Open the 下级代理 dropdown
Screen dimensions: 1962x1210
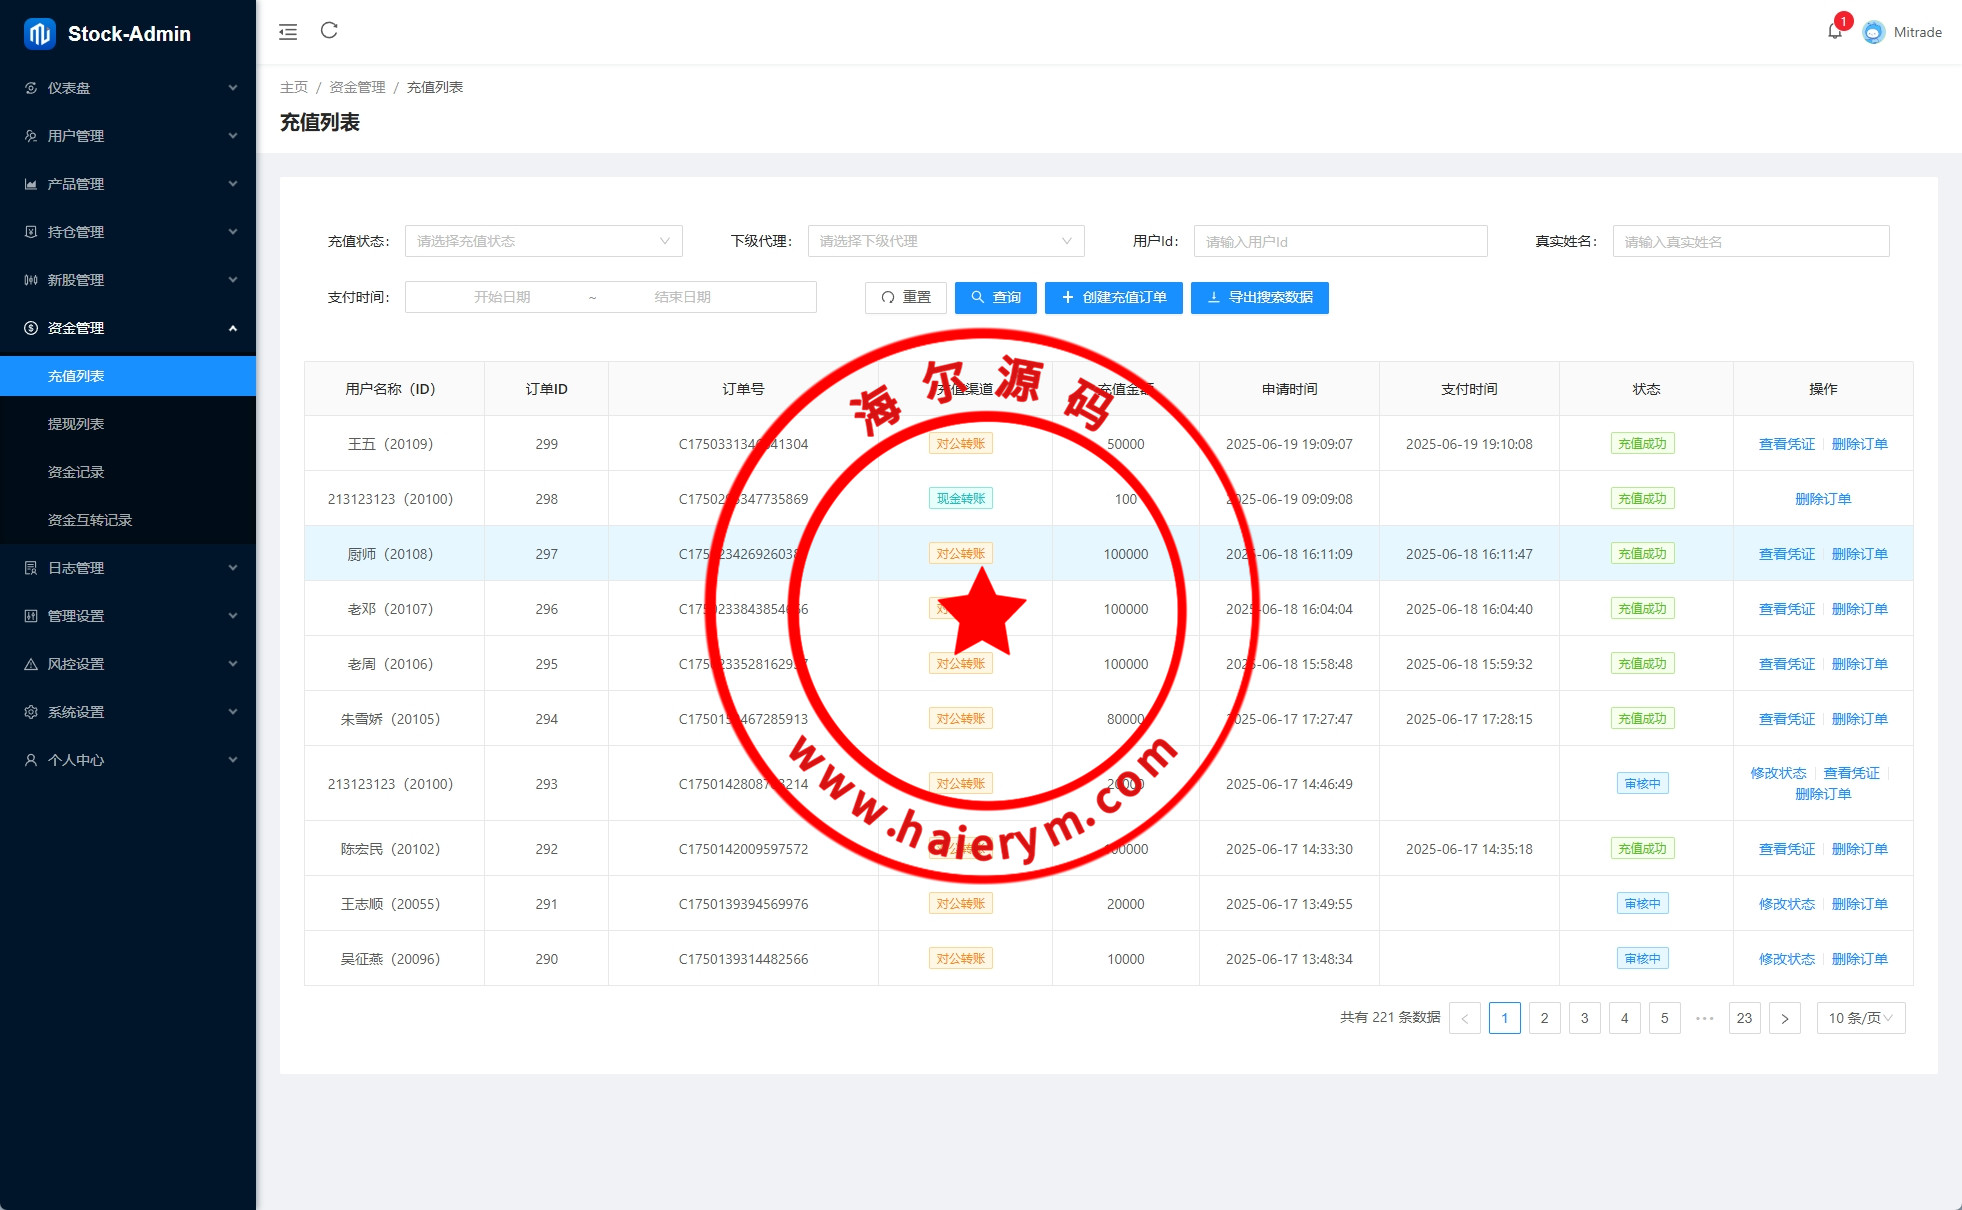click(x=945, y=241)
